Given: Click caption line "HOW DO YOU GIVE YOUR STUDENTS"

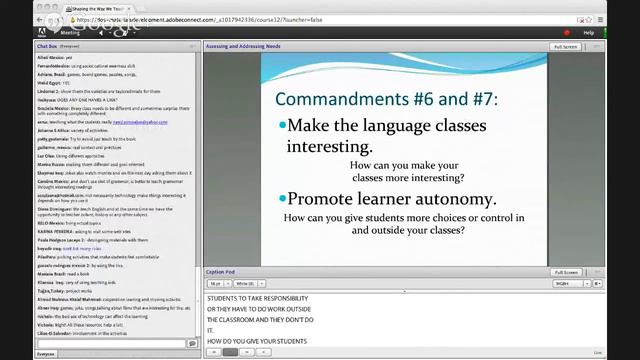Looking at the screenshot, I should point(257,341).
